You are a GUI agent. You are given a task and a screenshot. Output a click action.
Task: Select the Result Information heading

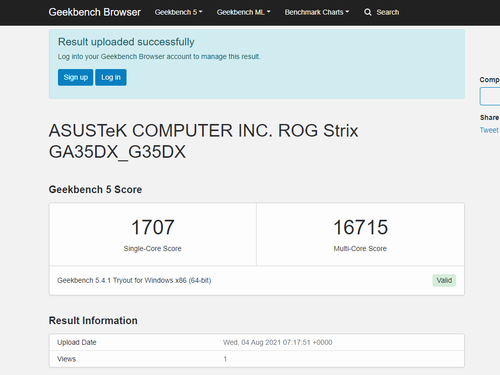(x=93, y=320)
